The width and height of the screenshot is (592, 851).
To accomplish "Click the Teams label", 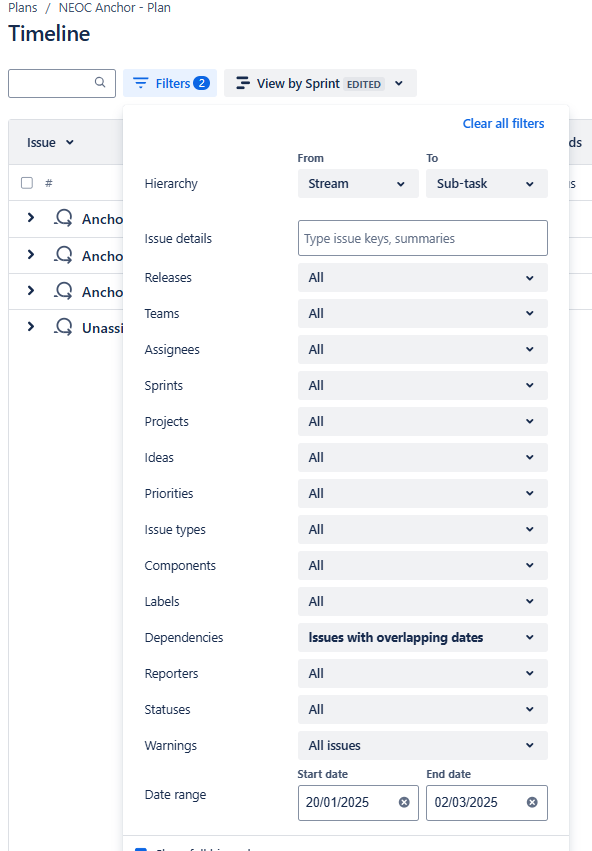I will (x=162, y=314).
